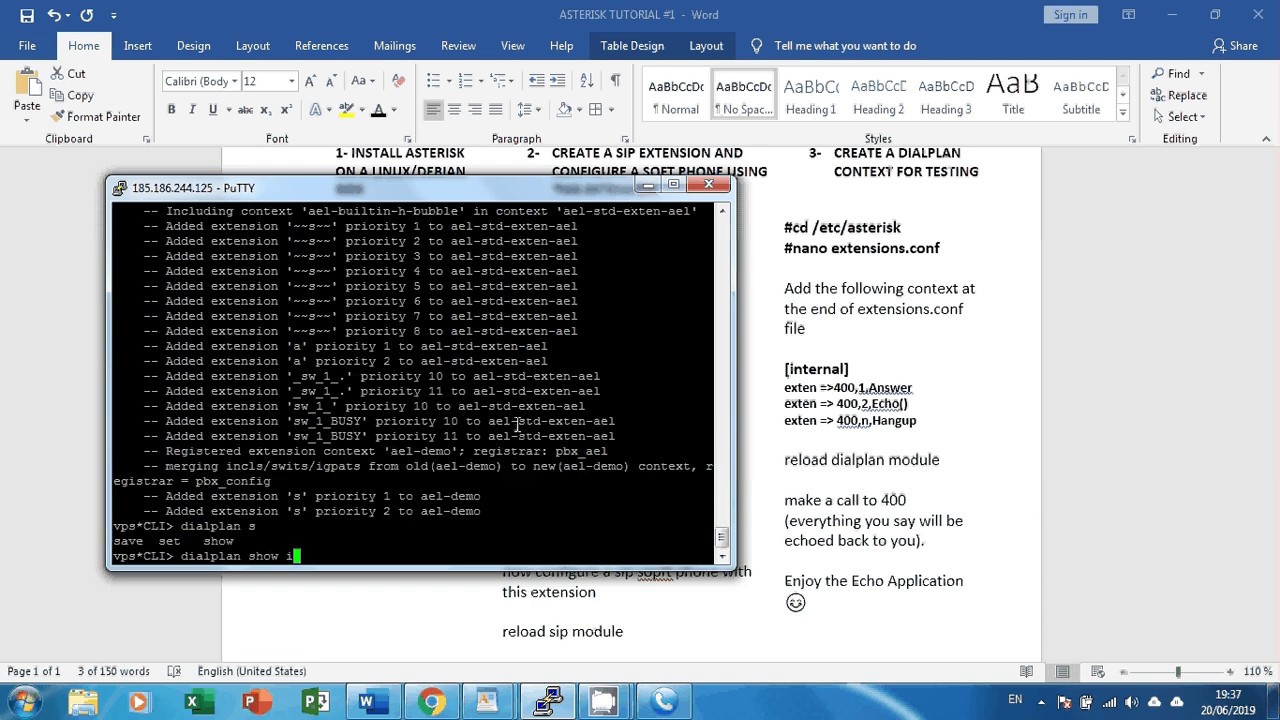Open the Windows Start menu
1280x720 pixels.
(25, 701)
